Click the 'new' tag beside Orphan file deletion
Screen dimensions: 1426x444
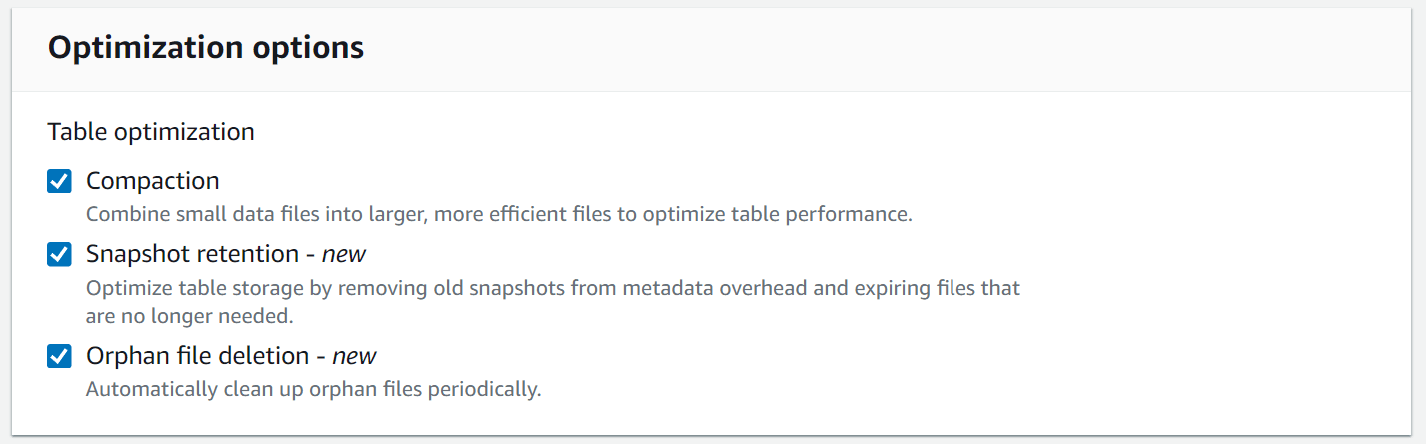[x=354, y=356]
